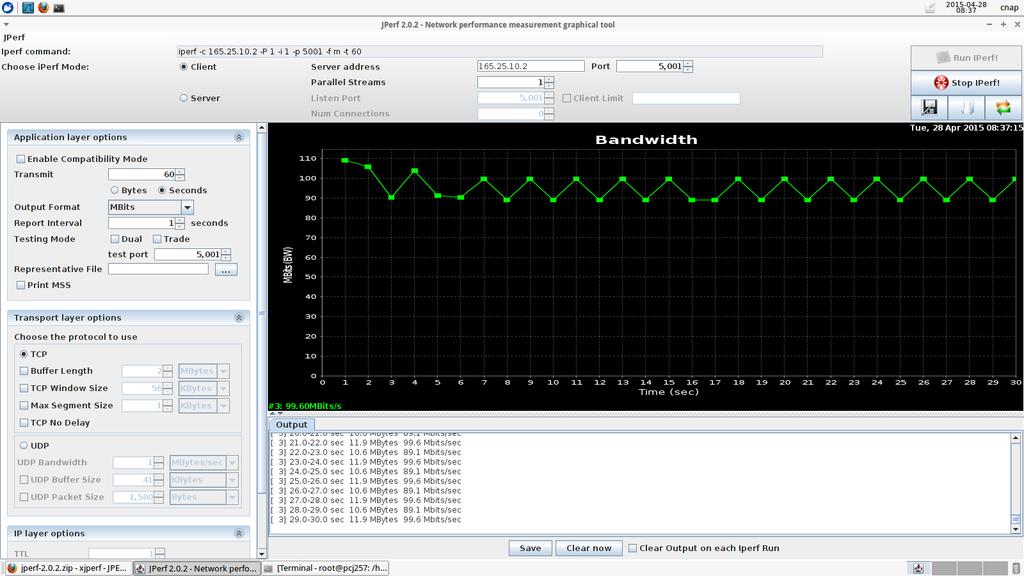
Task: Open TCP Window Size KBytes unit dropdown
Action: point(223,388)
